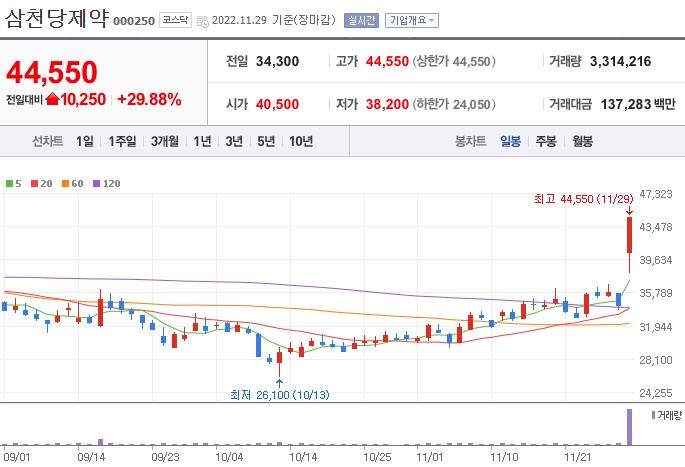Click the 하한가 24,050 text
Viewport: 685px width, 467px height.
(454, 104)
